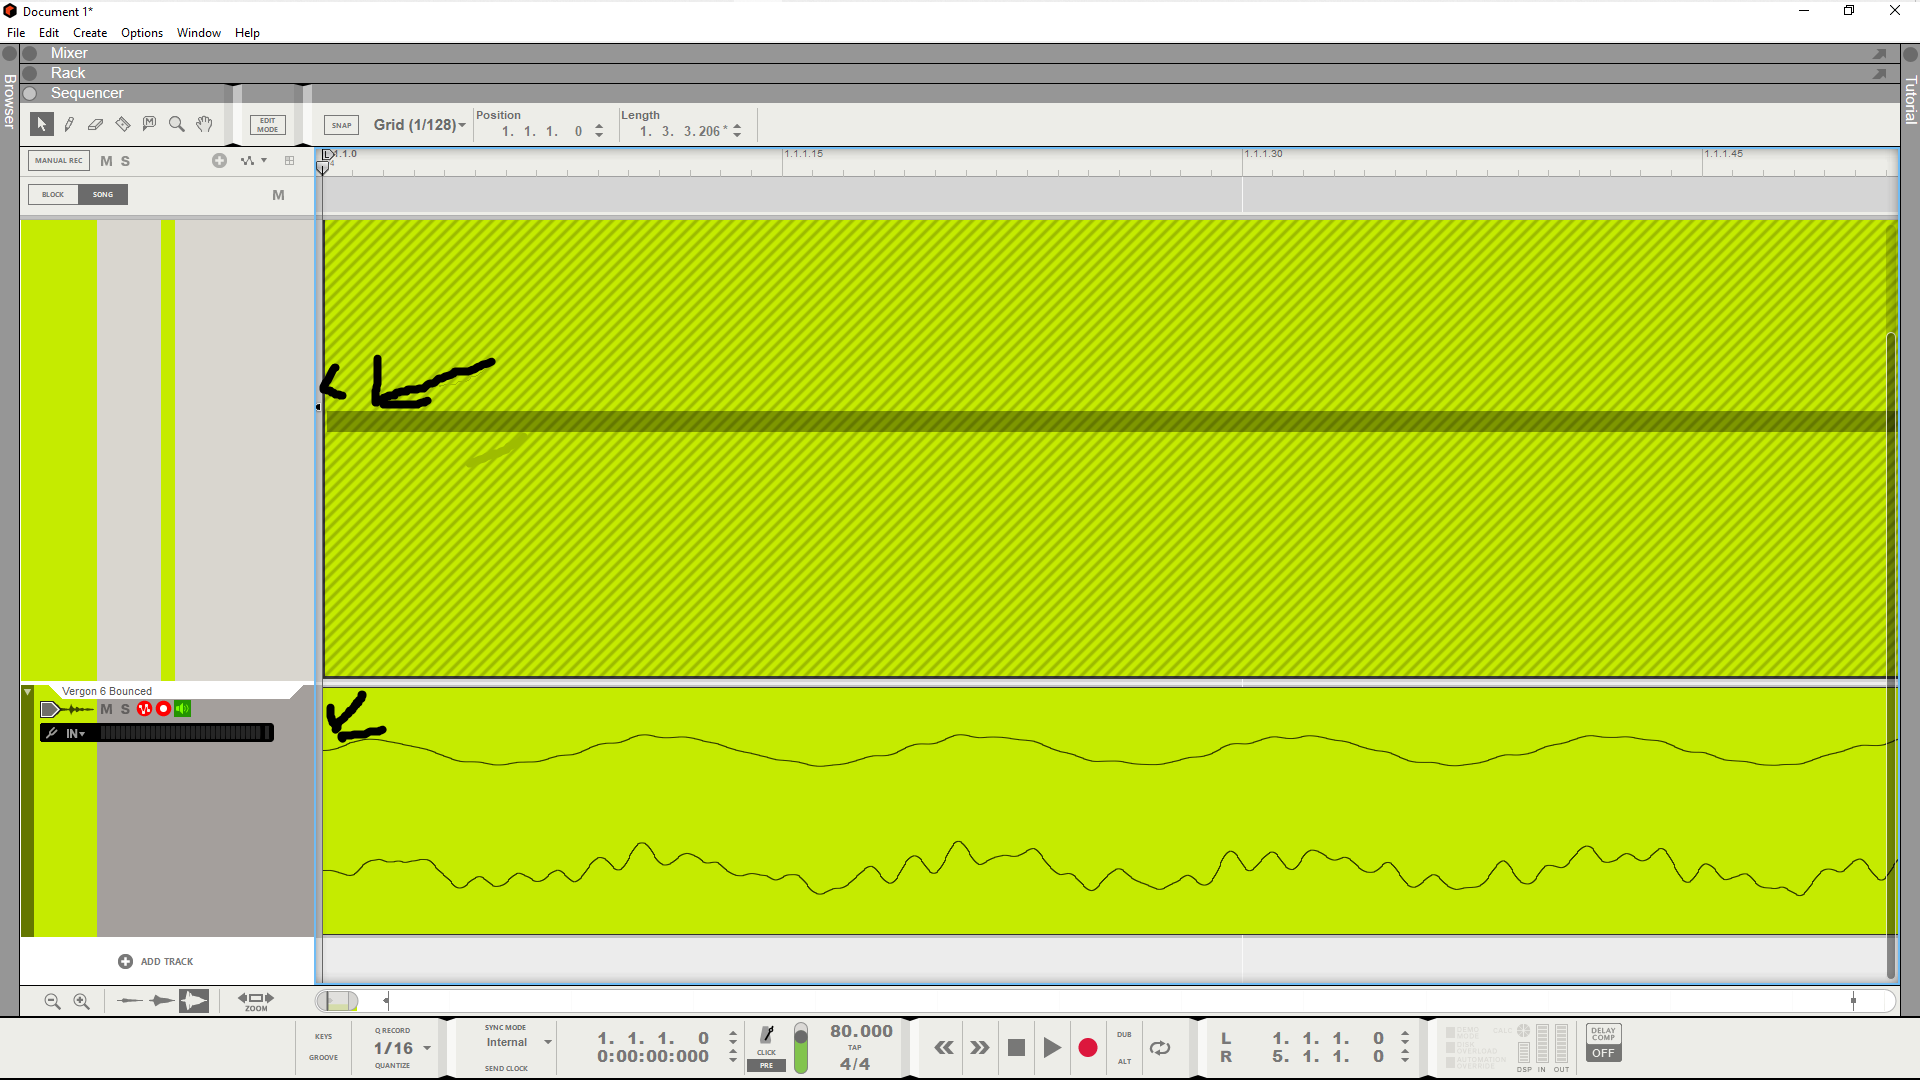Image resolution: width=1920 pixels, height=1080 pixels.
Task: Open the Window menu
Action: [199, 33]
